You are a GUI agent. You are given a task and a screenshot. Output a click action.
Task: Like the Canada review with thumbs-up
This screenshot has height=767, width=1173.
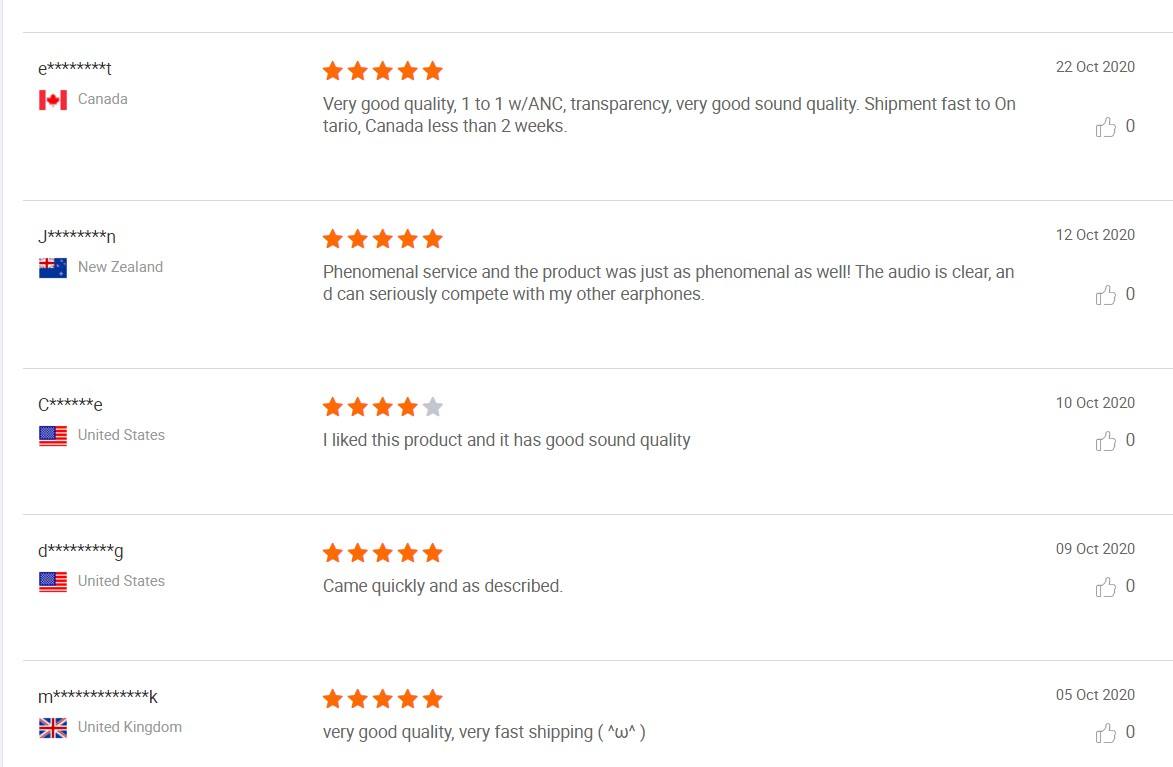coord(1105,127)
